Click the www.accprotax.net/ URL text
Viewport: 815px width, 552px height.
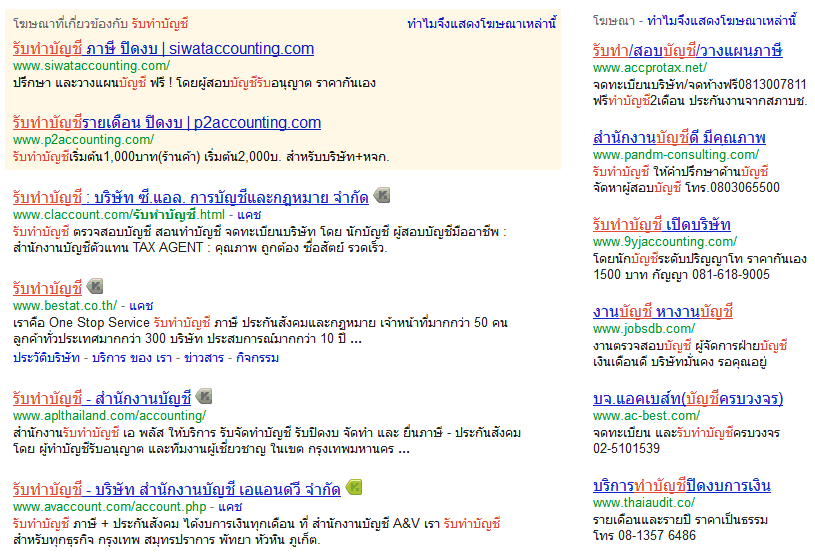650,68
